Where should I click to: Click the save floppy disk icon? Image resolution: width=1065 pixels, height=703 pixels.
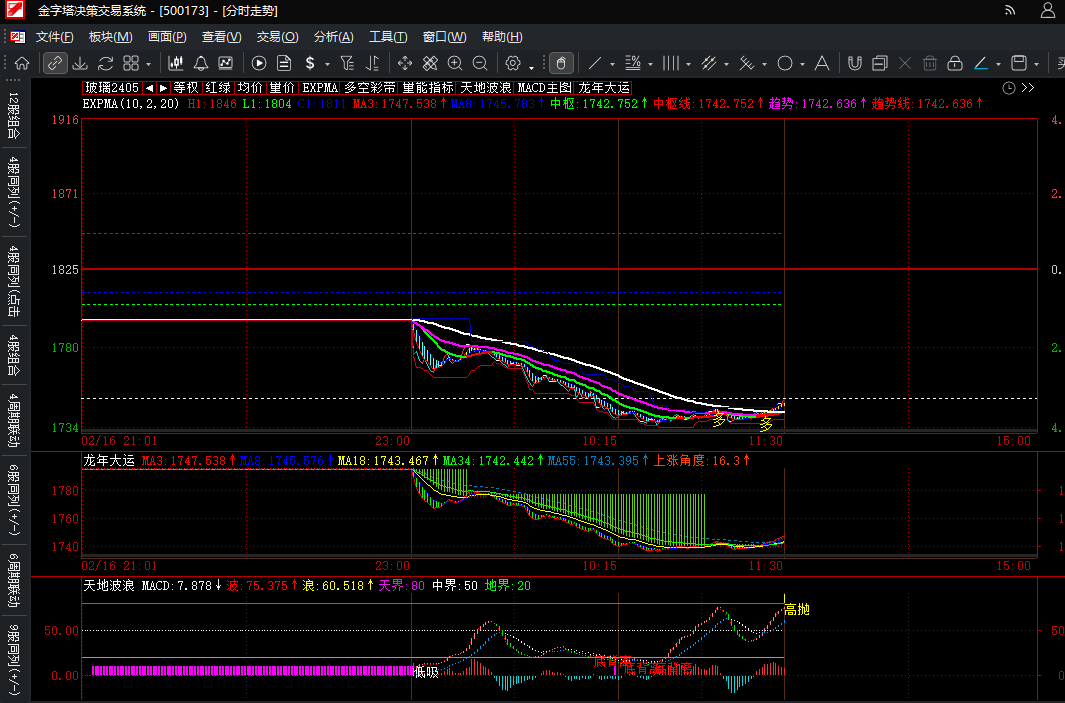click(x=1019, y=63)
